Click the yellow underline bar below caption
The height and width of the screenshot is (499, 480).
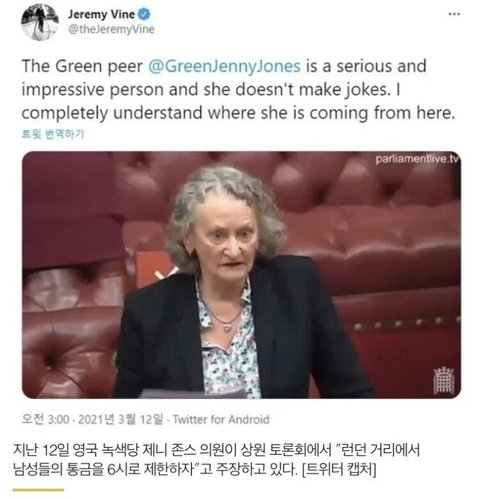tap(38, 490)
